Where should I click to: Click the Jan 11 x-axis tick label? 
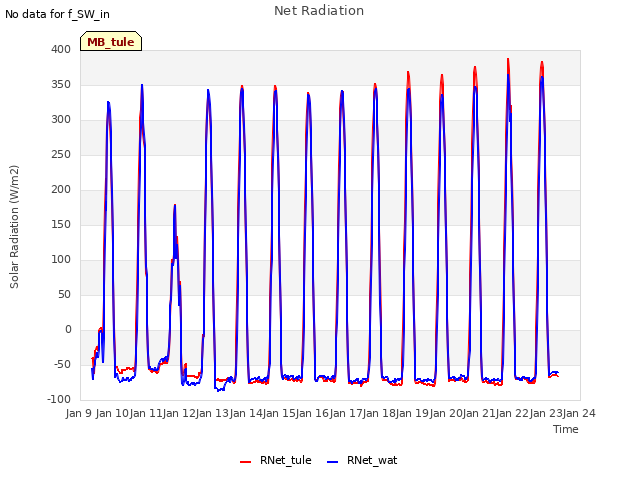tap(146, 413)
